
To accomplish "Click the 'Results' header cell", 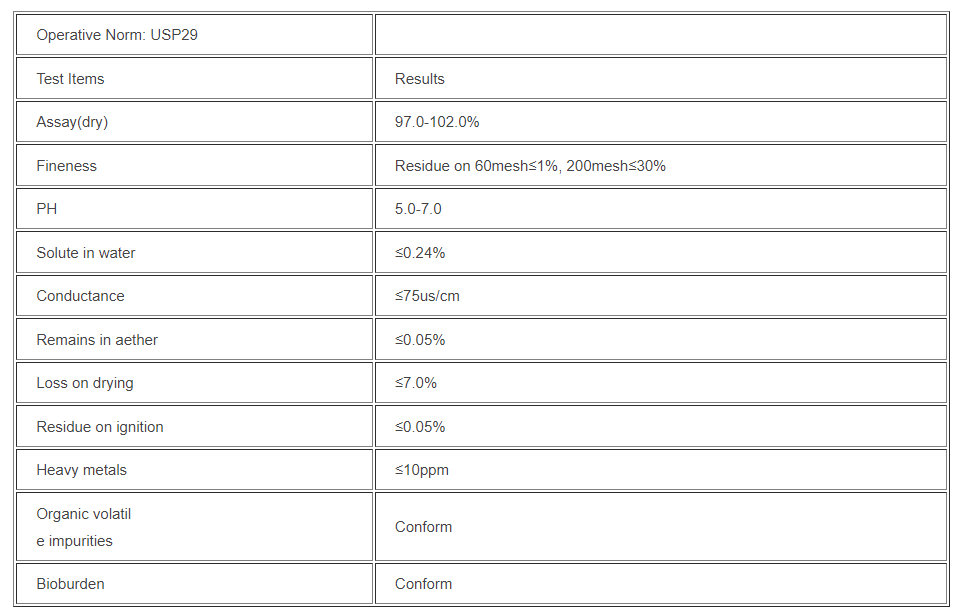I will 420,79.
